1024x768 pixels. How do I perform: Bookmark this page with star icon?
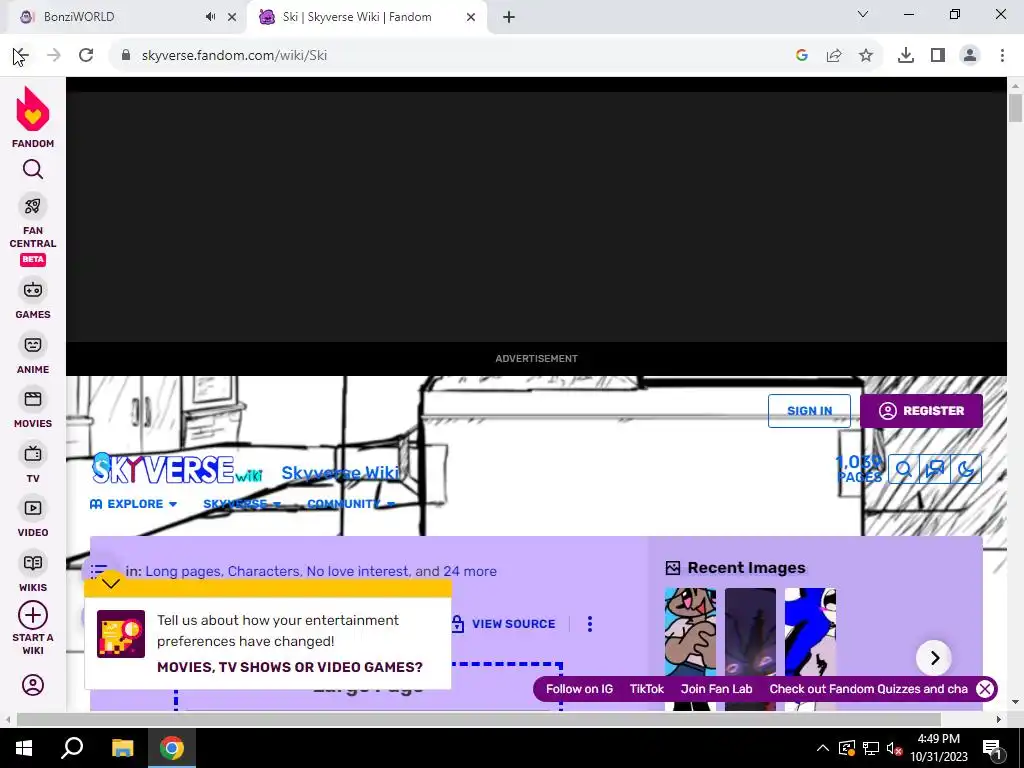coord(866,56)
